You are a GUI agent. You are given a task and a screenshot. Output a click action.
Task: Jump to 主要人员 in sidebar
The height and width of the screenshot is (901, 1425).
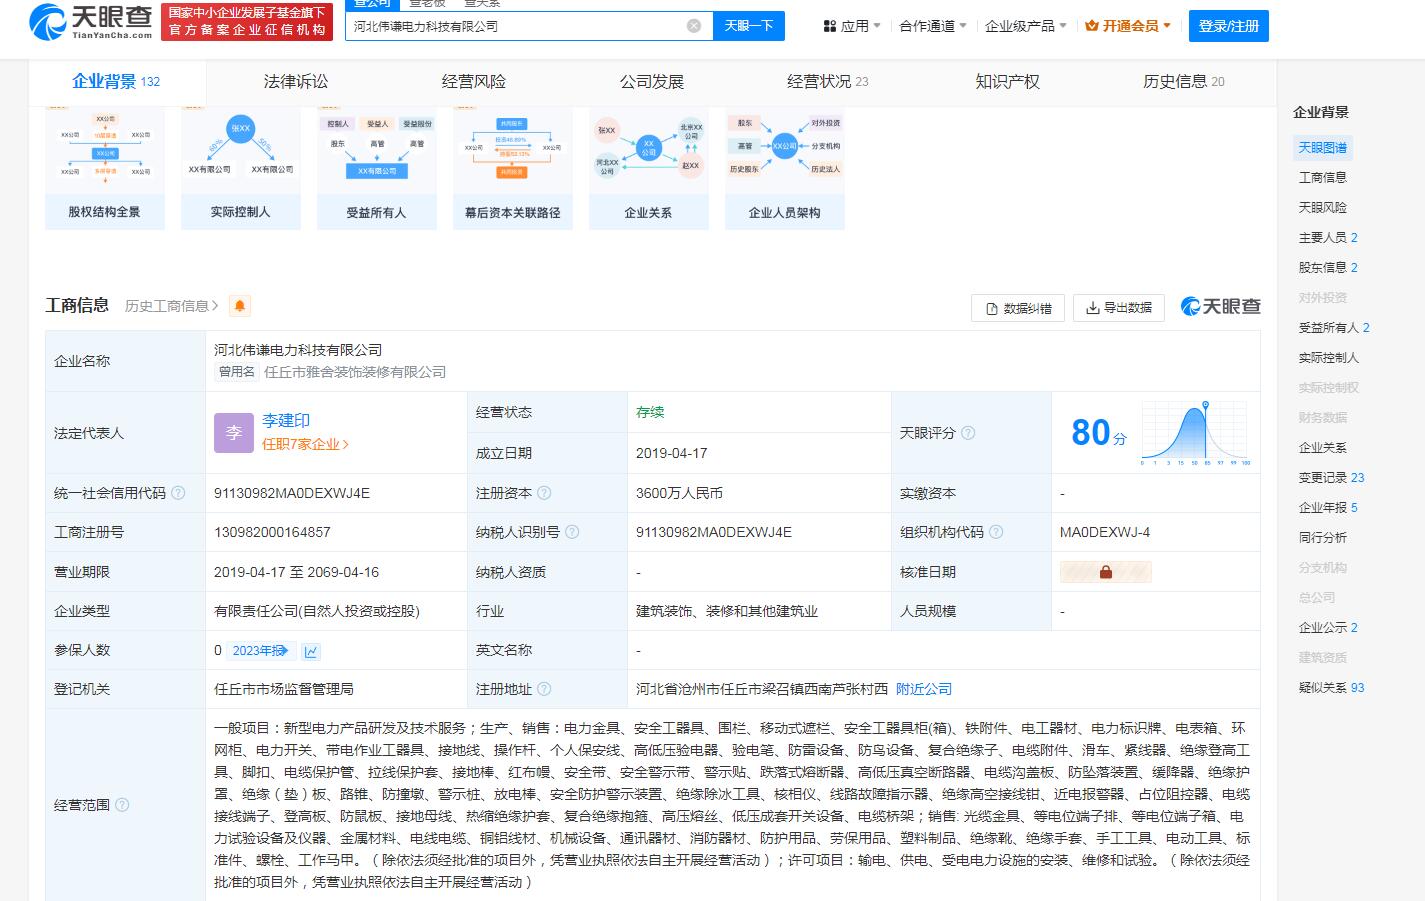tap(1328, 238)
